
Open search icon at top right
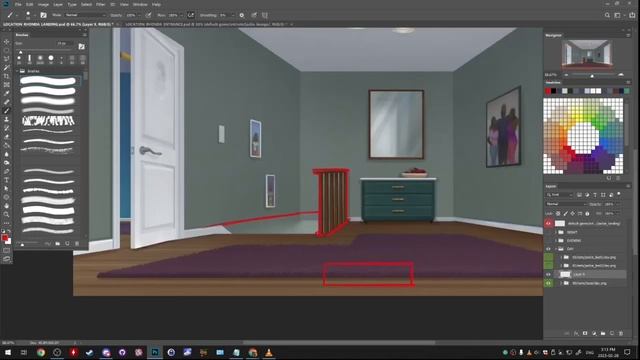click(x=607, y=15)
